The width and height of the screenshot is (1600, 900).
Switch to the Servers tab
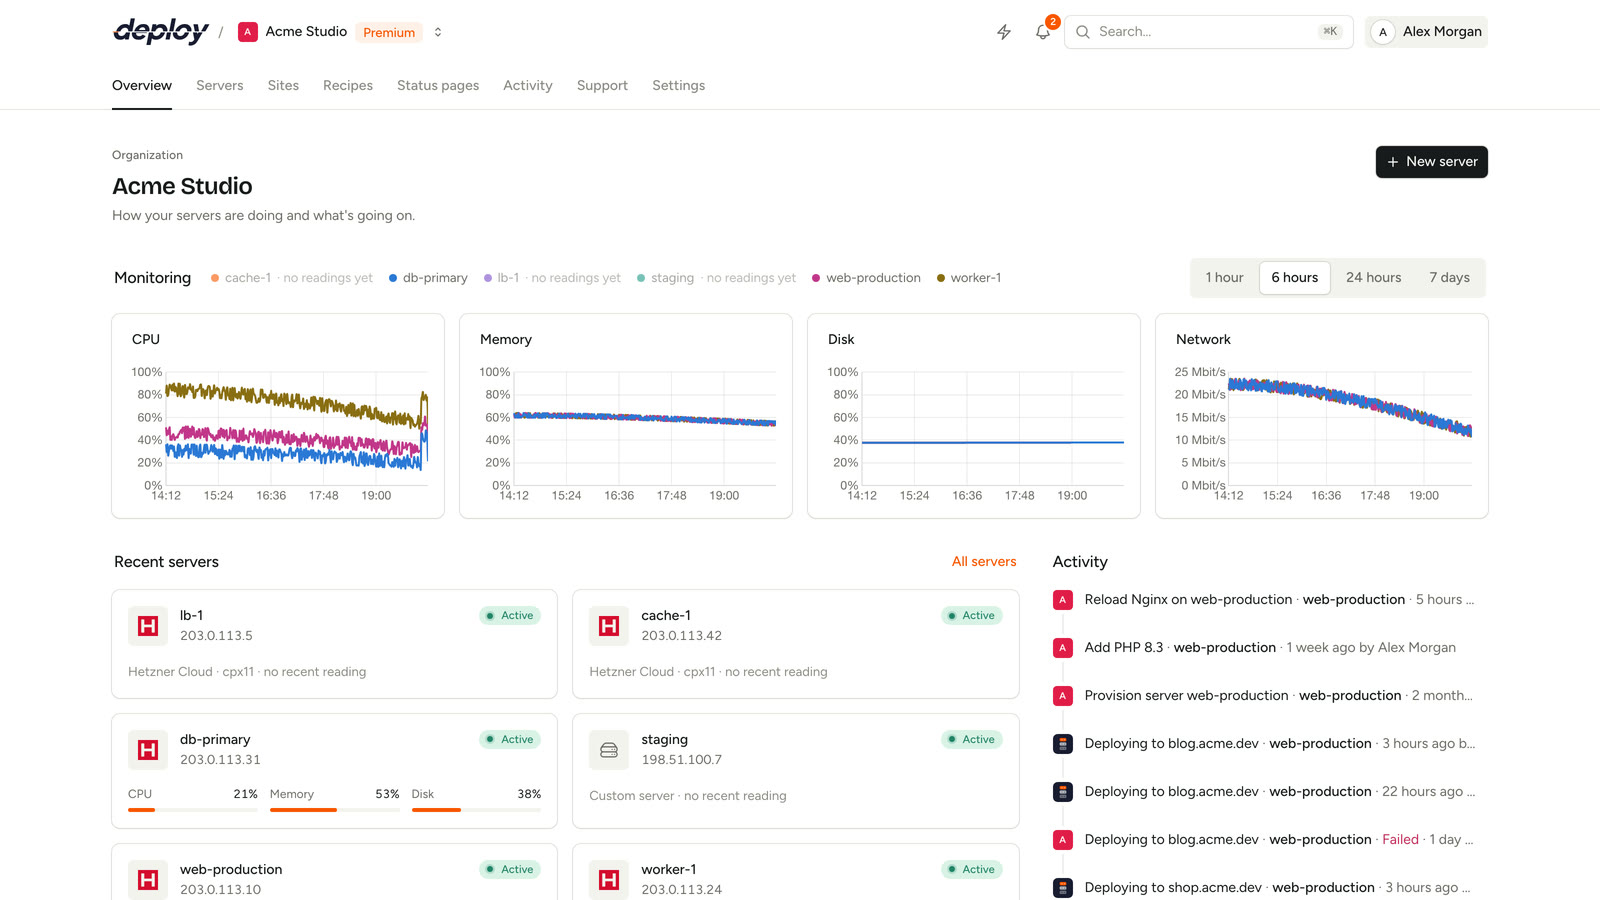(220, 86)
